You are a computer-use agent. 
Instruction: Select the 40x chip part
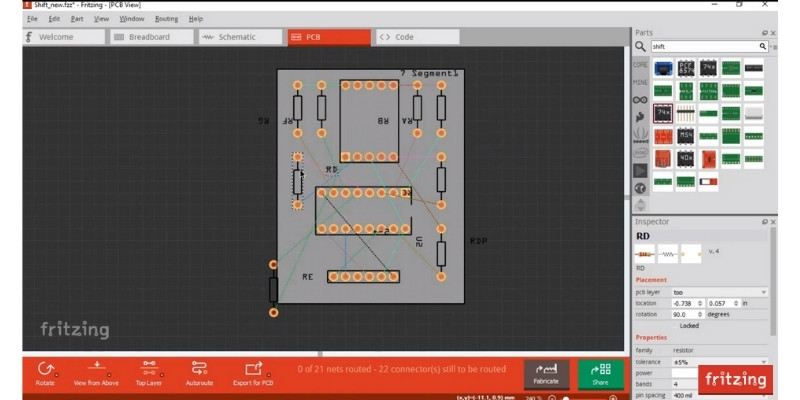[686, 159]
